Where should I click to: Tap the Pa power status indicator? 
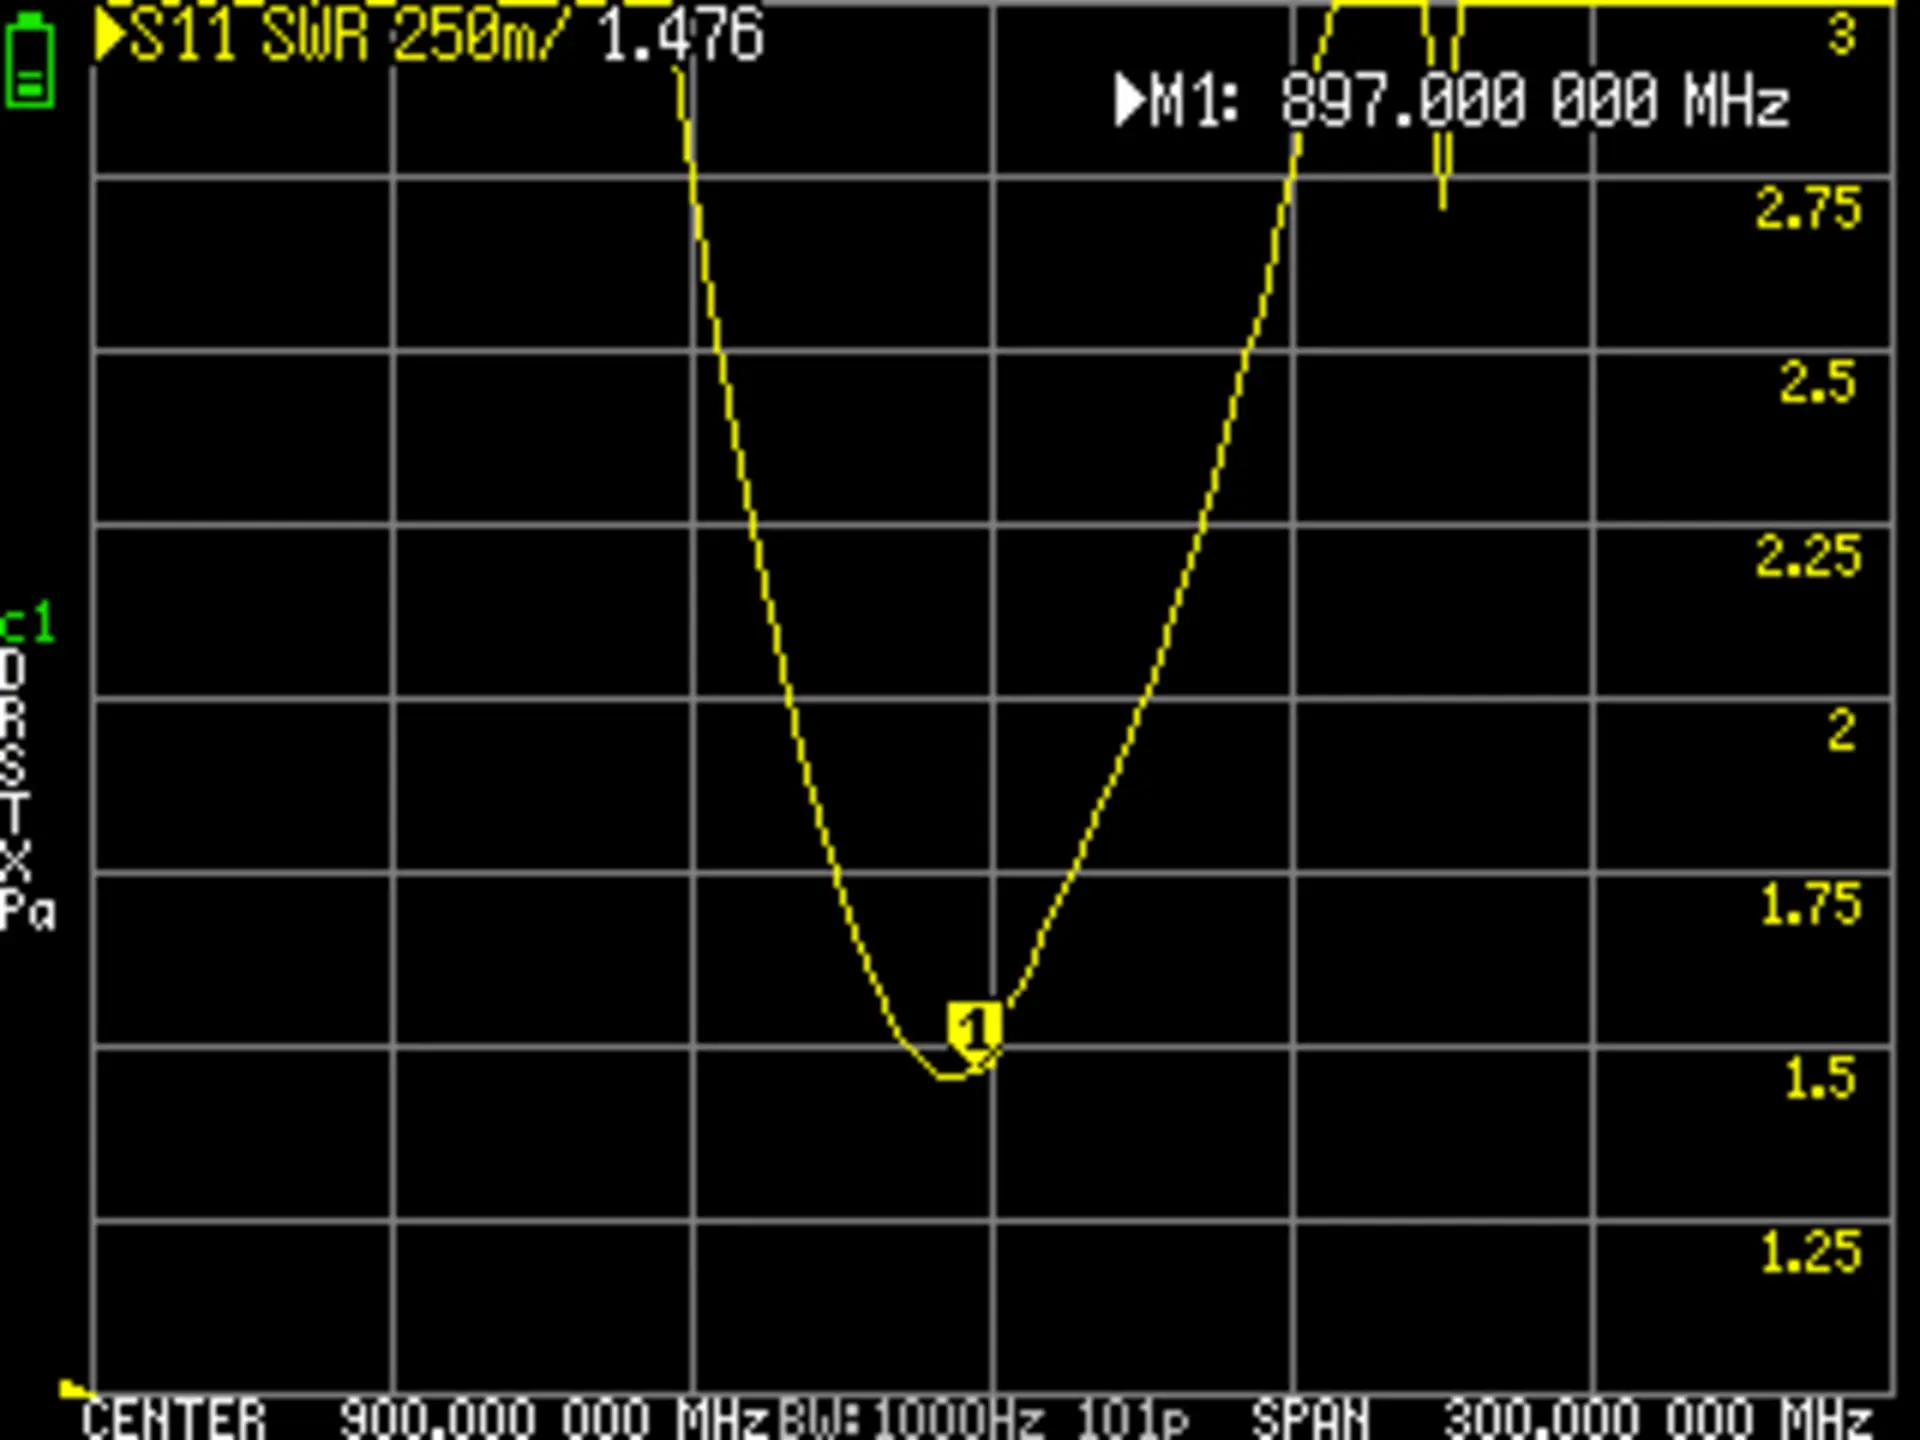coord(28,910)
